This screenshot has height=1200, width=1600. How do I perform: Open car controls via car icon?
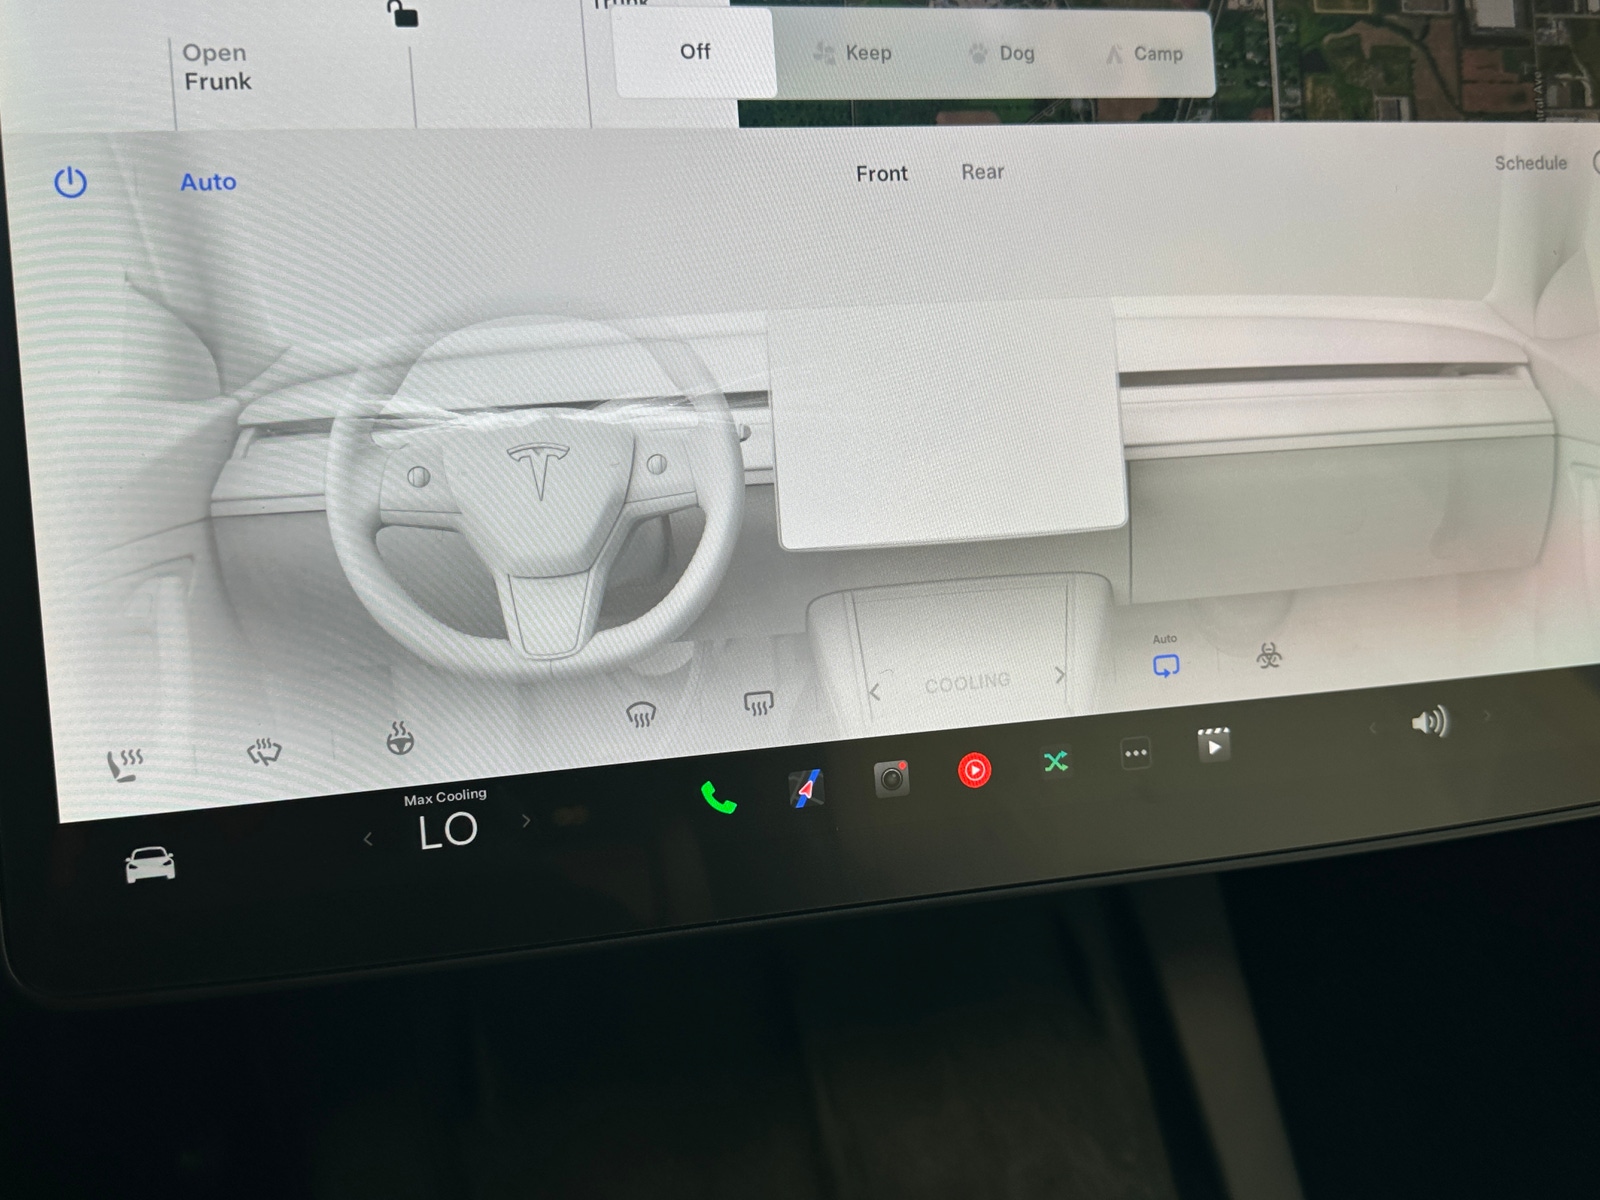coord(150,864)
